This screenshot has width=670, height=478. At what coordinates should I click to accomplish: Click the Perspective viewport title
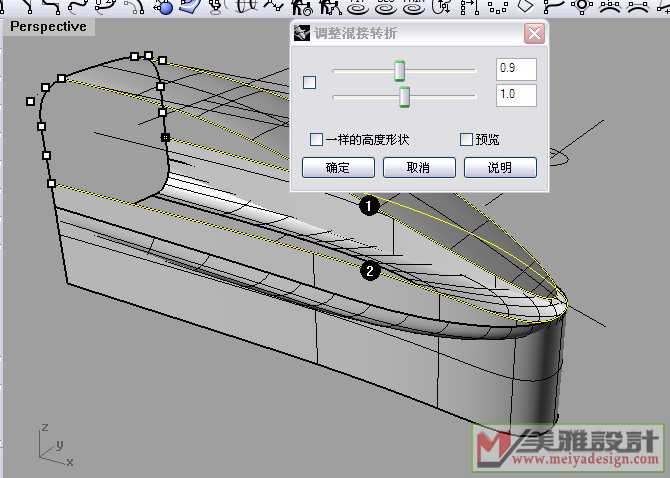pos(48,26)
